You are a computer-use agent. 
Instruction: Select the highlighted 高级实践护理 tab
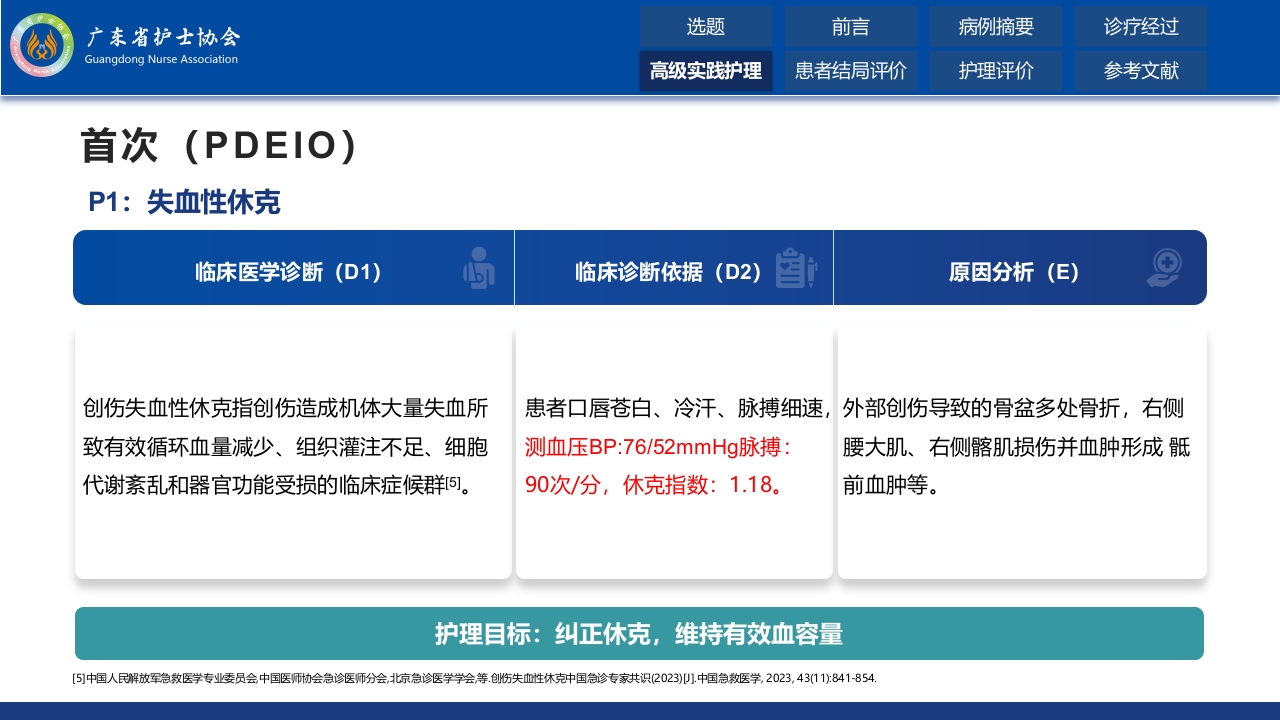tap(706, 71)
